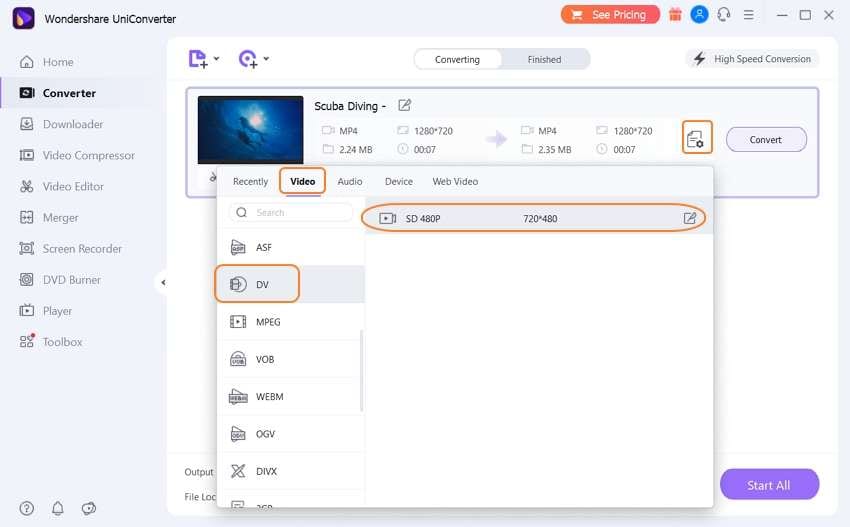Click the Toolbox grid icon
Screen dimensions: 850x527
[x=27, y=341]
